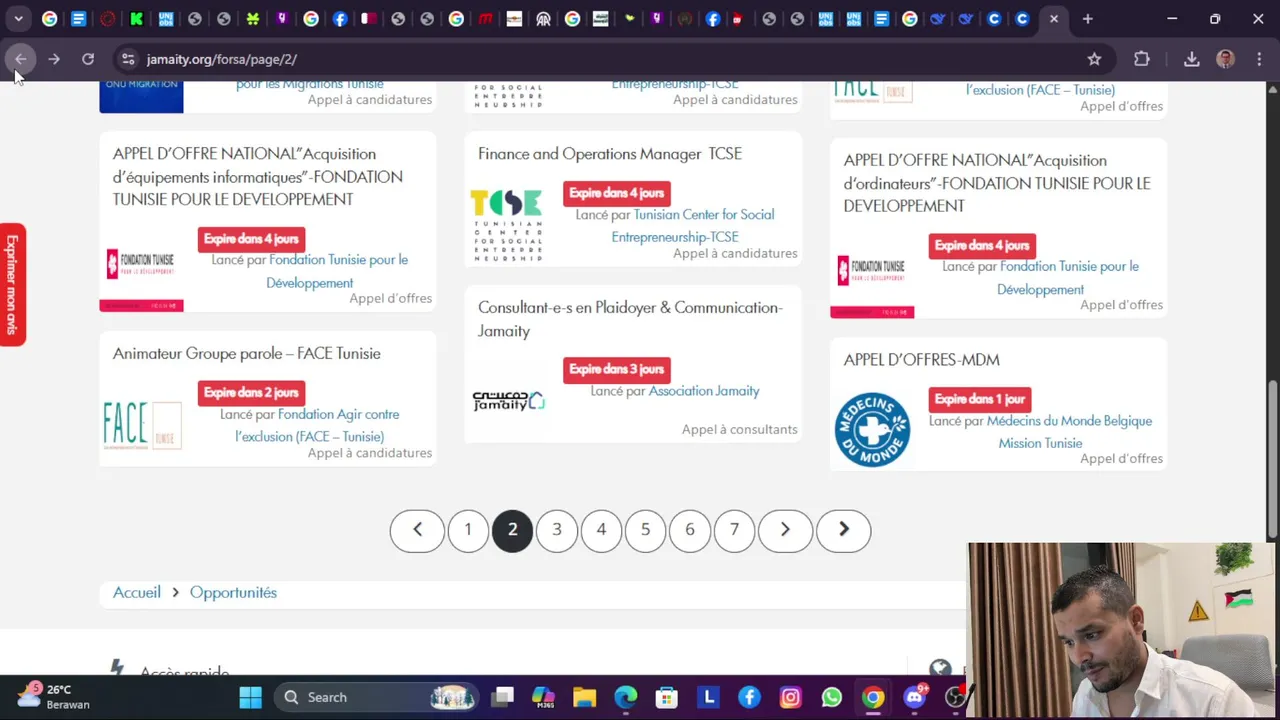Open Instagram from the taskbar
Viewport: 1280px width, 720px height.
tap(791, 697)
